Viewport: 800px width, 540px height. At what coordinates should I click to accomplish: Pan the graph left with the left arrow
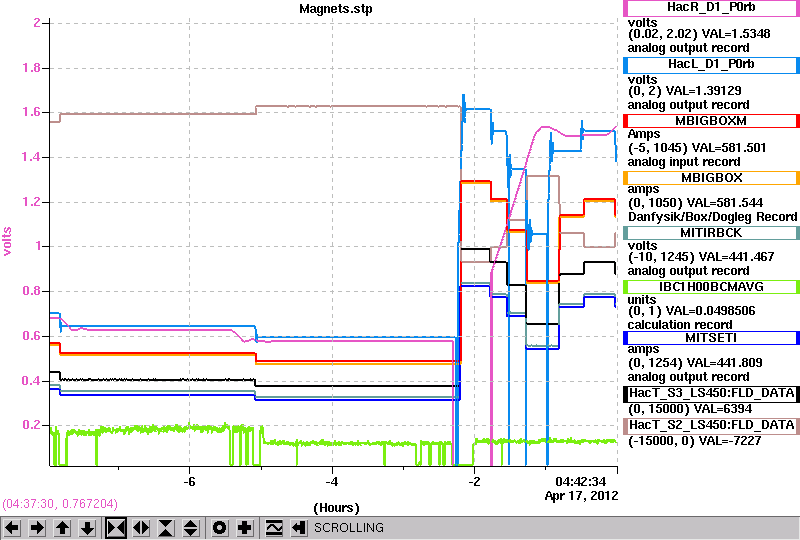tap(12, 528)
